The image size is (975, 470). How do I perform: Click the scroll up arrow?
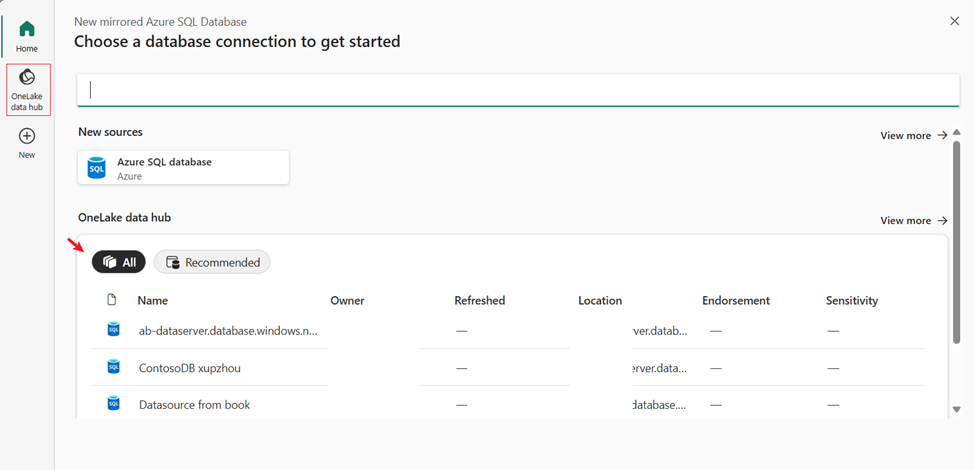pos(956,132)
